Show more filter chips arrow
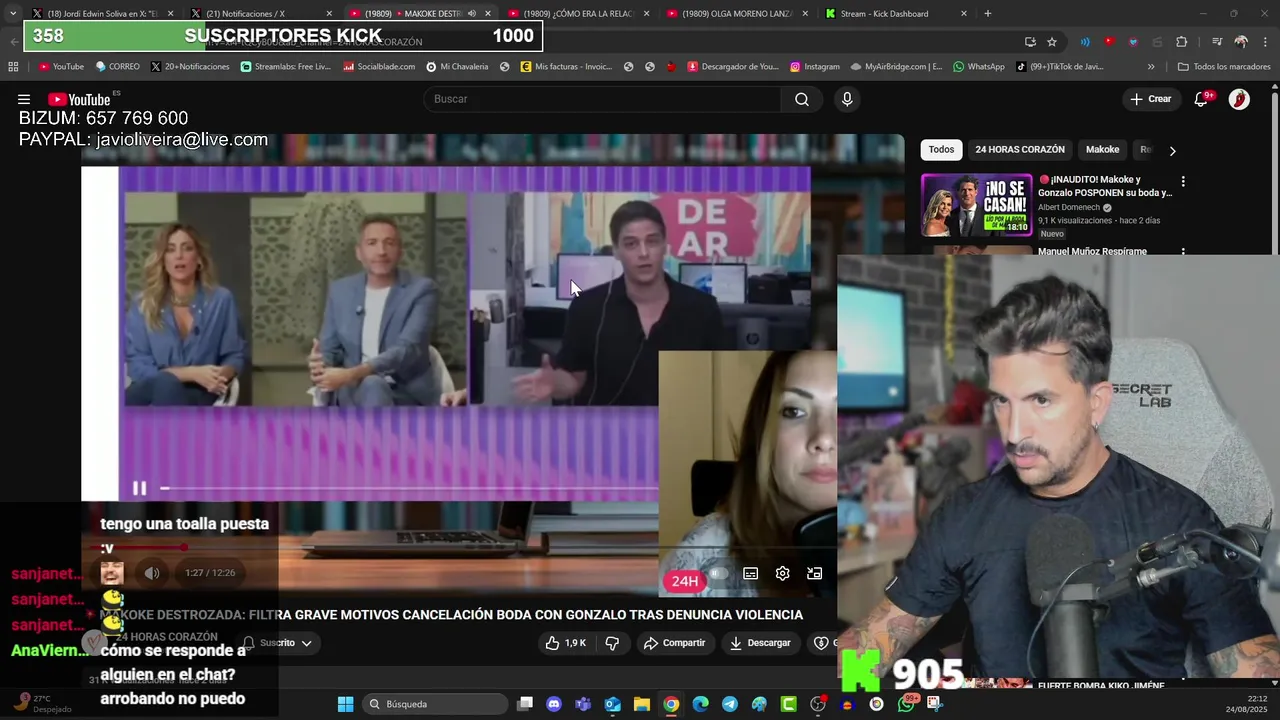The width and height of the screenshot is (1280, 720). (1172, 151)
